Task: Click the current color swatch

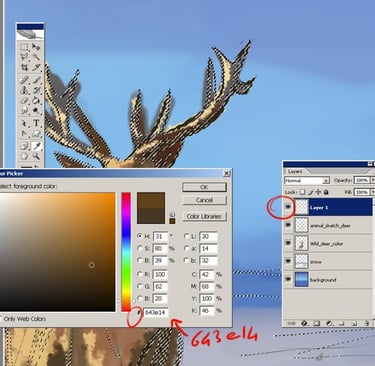Action: pyautogui.click(x=151, y=216)
